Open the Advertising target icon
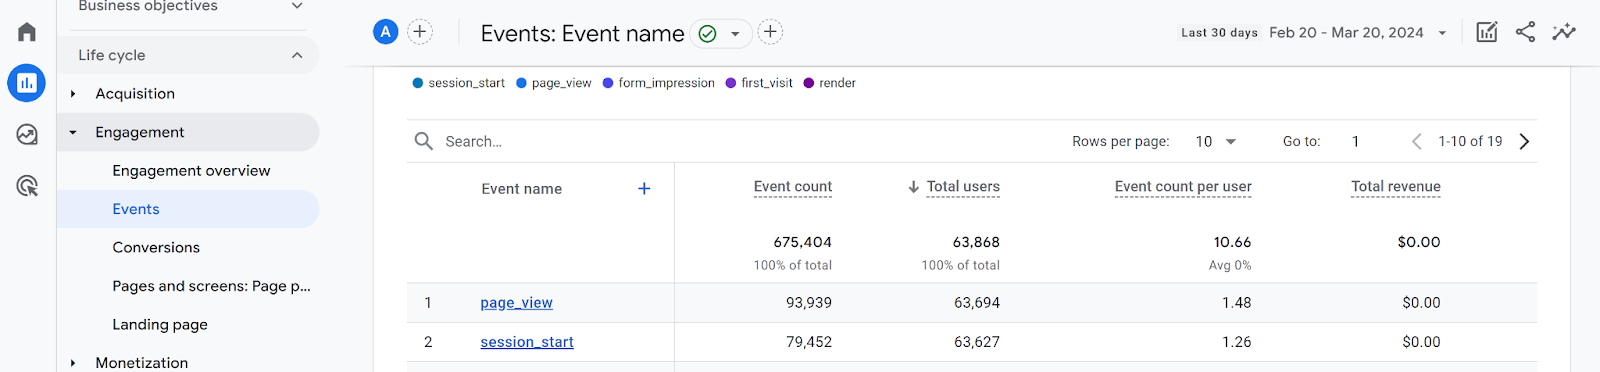Image resolution: width=1600 pixels, height=372 pixels. pos(27,185)
